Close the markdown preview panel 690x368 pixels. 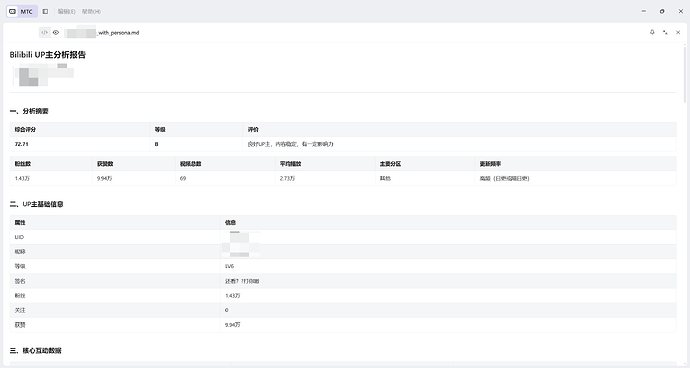coord(678,32)
